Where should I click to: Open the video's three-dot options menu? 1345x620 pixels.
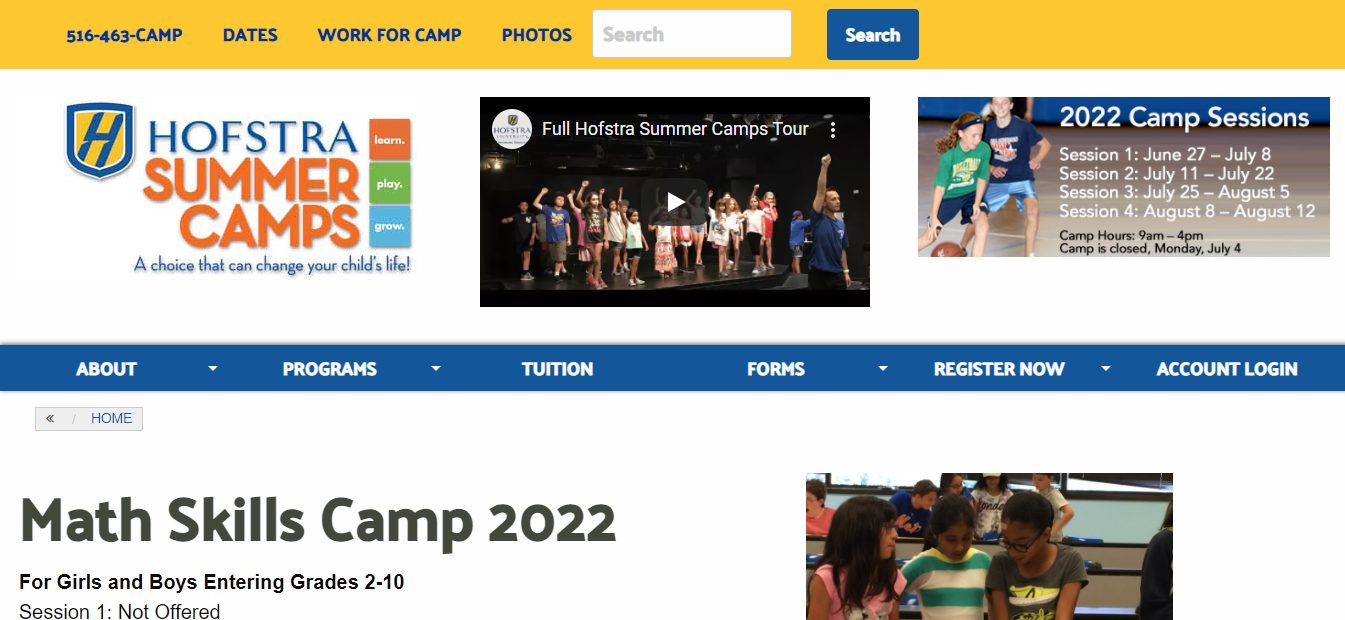click(x=832, y=129)
